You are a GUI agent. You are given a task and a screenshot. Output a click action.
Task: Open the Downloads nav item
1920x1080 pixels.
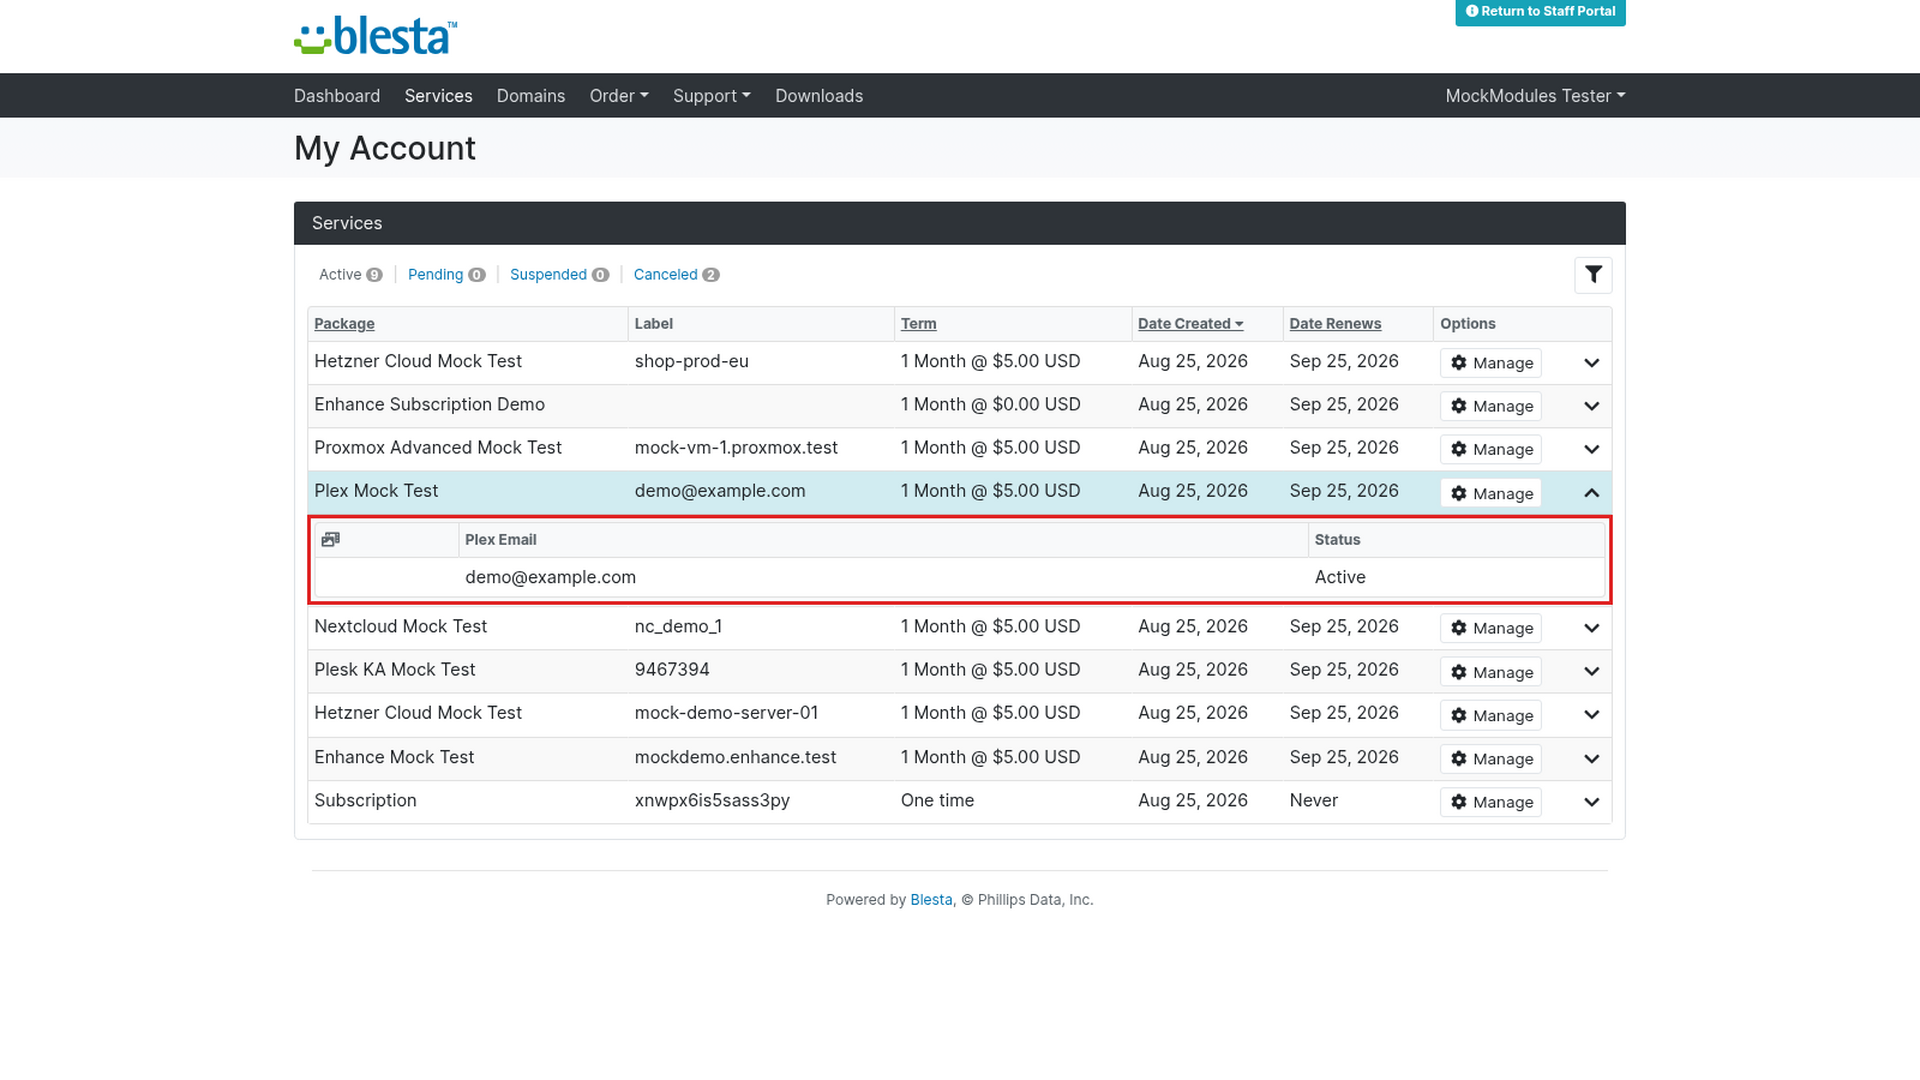click(x=819, y=96)
